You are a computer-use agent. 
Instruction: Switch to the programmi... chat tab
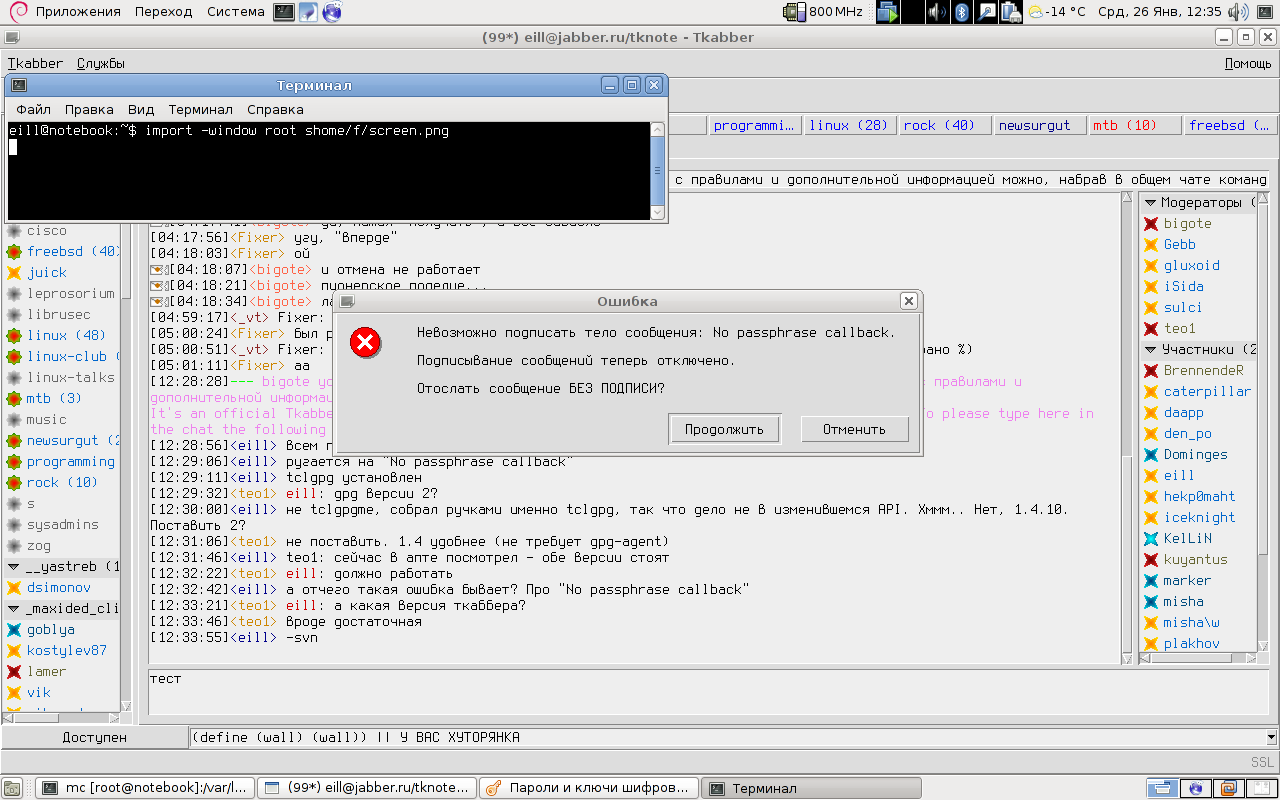pyautogui.click(x=753, y=126)
